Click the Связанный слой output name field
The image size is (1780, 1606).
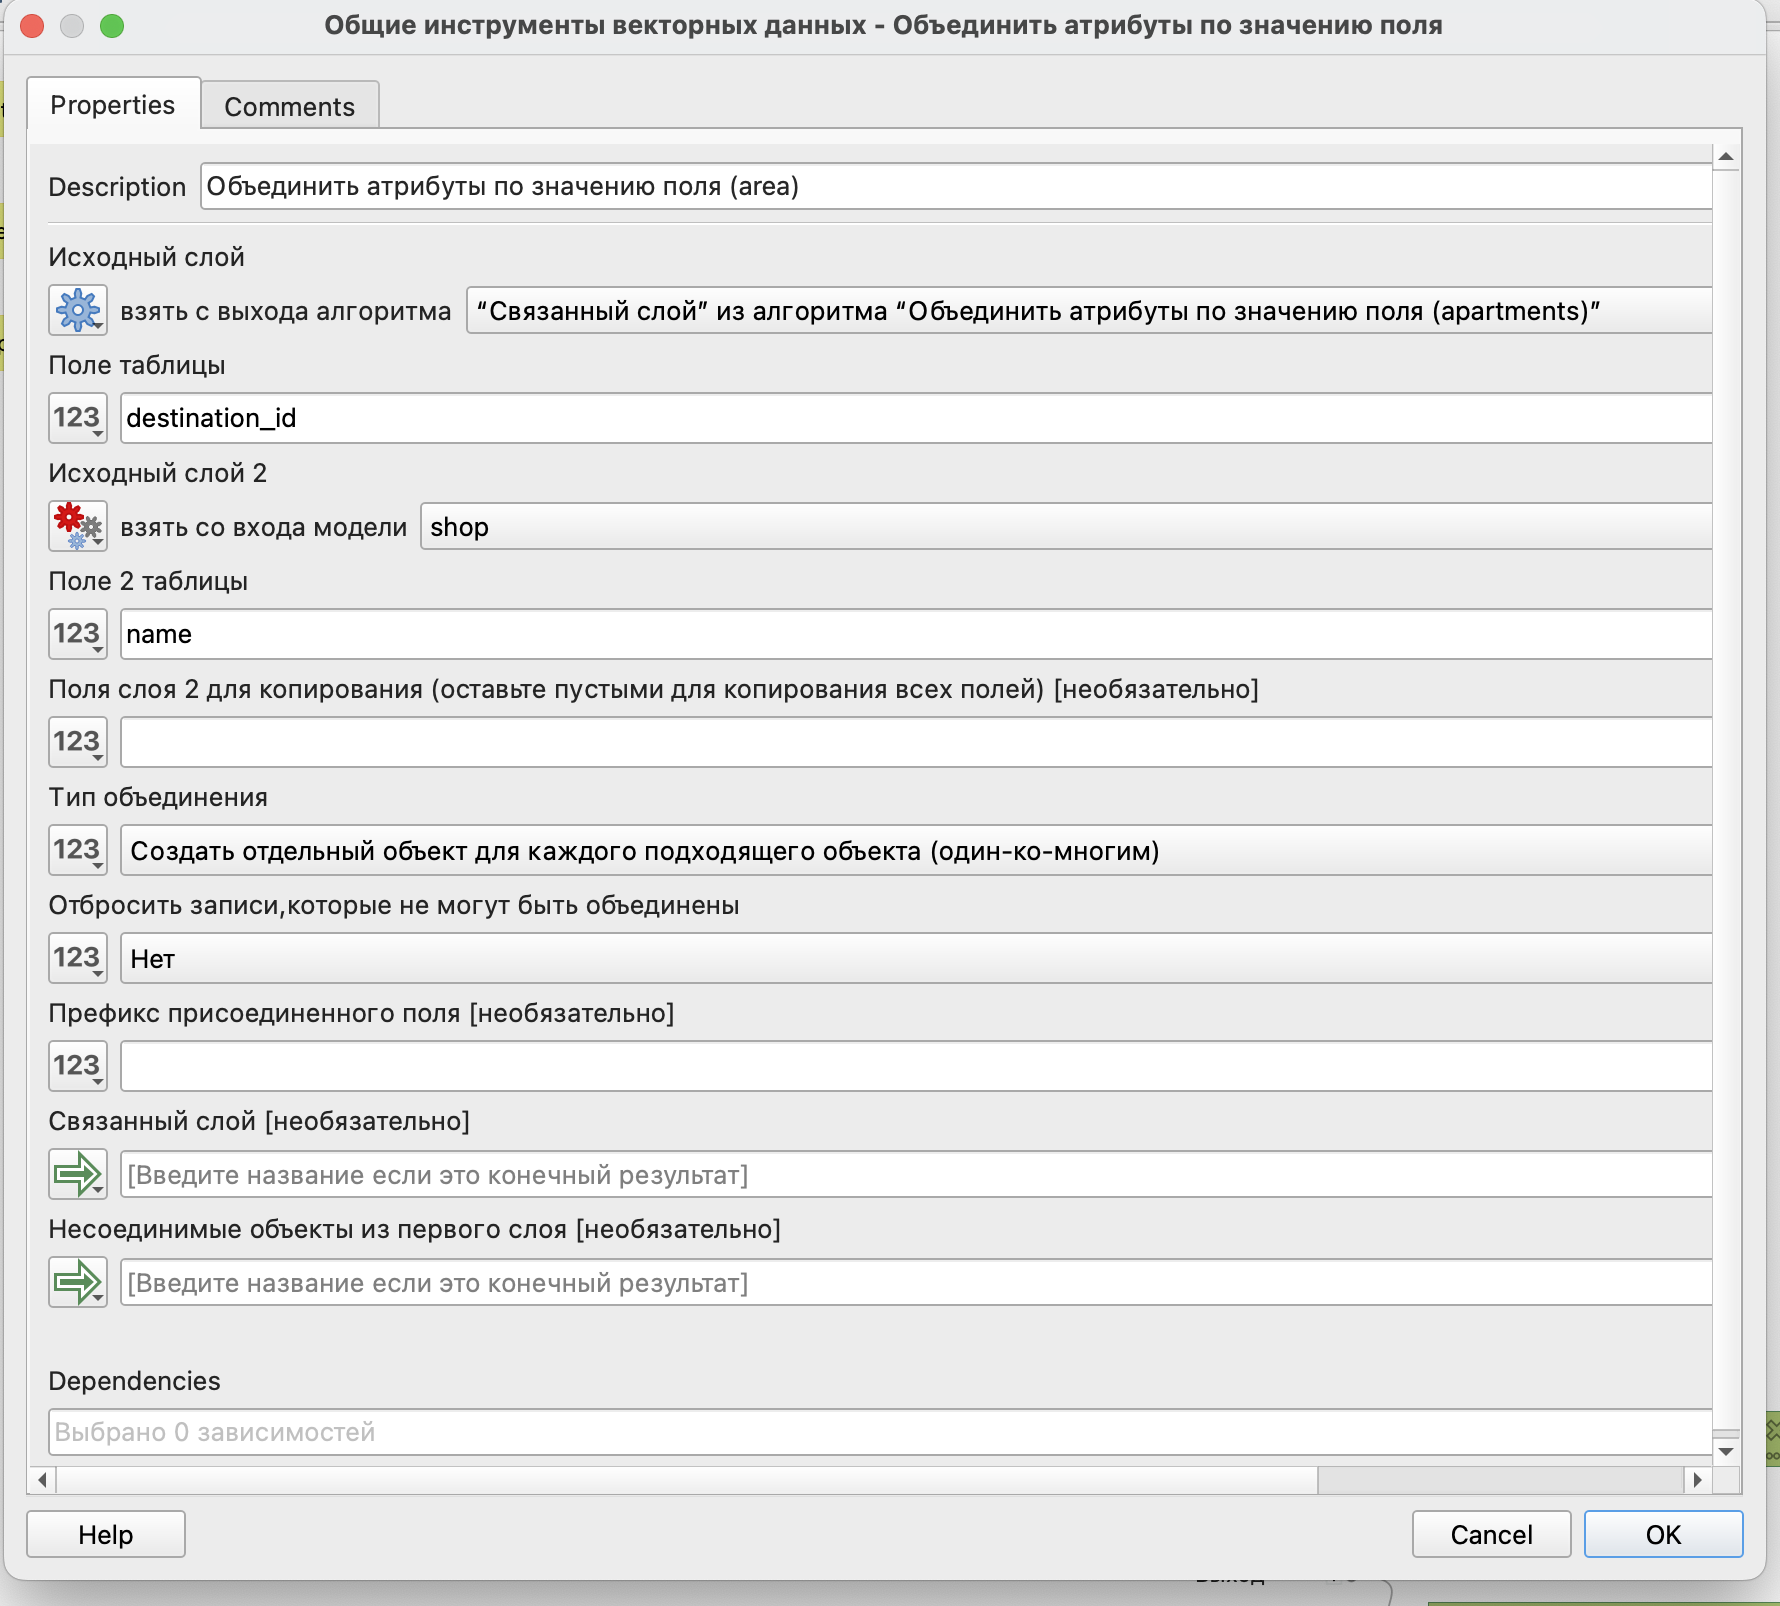[x=916, y=1174]
